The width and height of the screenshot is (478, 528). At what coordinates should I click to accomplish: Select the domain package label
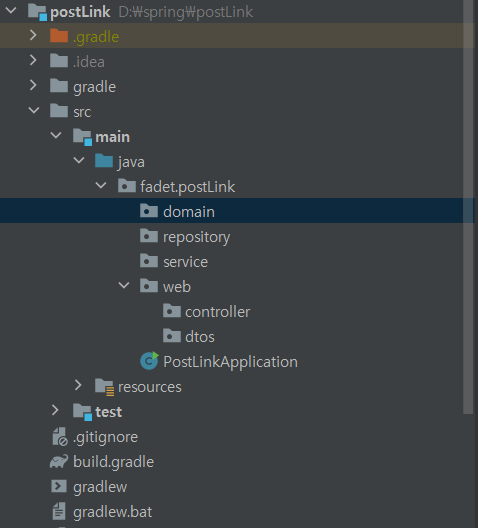(x=189, y=212)
